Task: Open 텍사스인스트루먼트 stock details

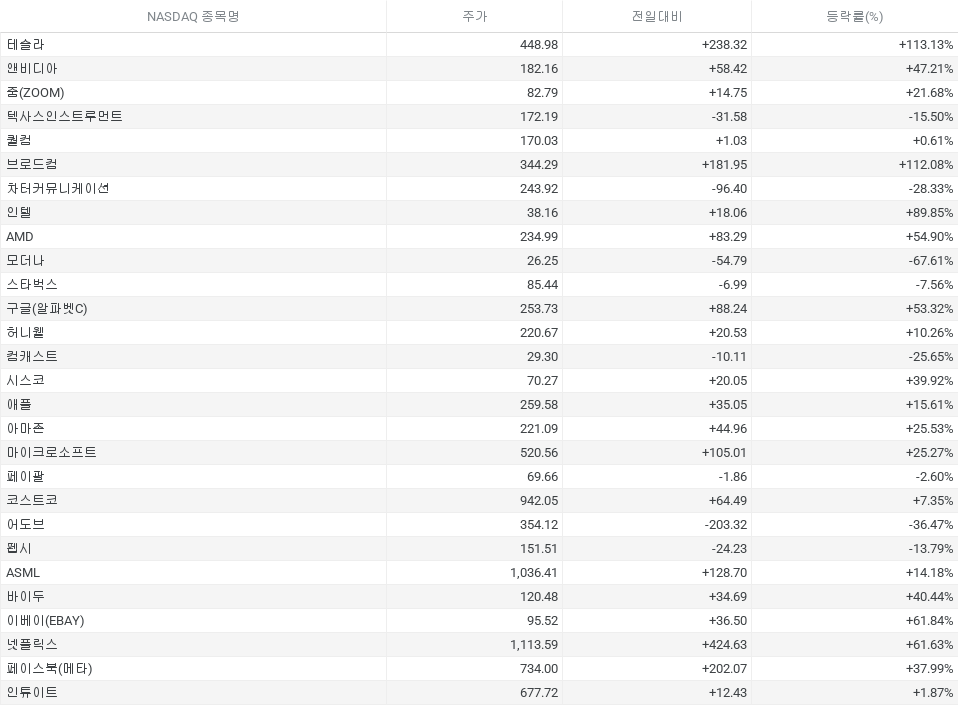Action: pyautogui.click(x=64, y=117)
